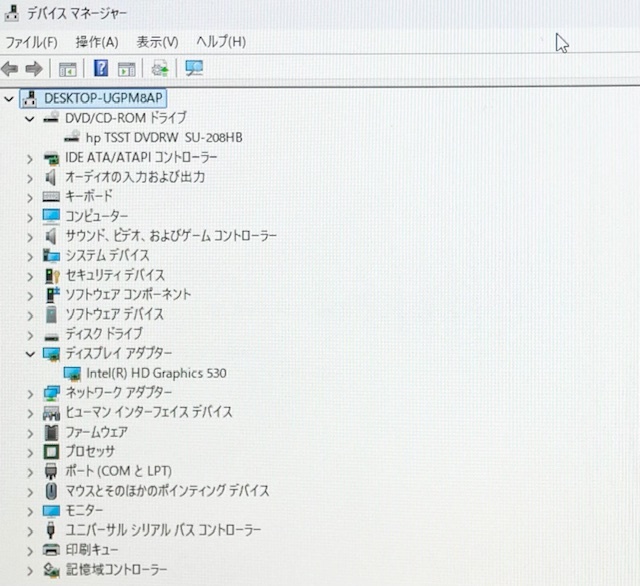Click the scan for hardware changes monitor icon
Viewport: 640px width, 586px height.
pos(194,68)
